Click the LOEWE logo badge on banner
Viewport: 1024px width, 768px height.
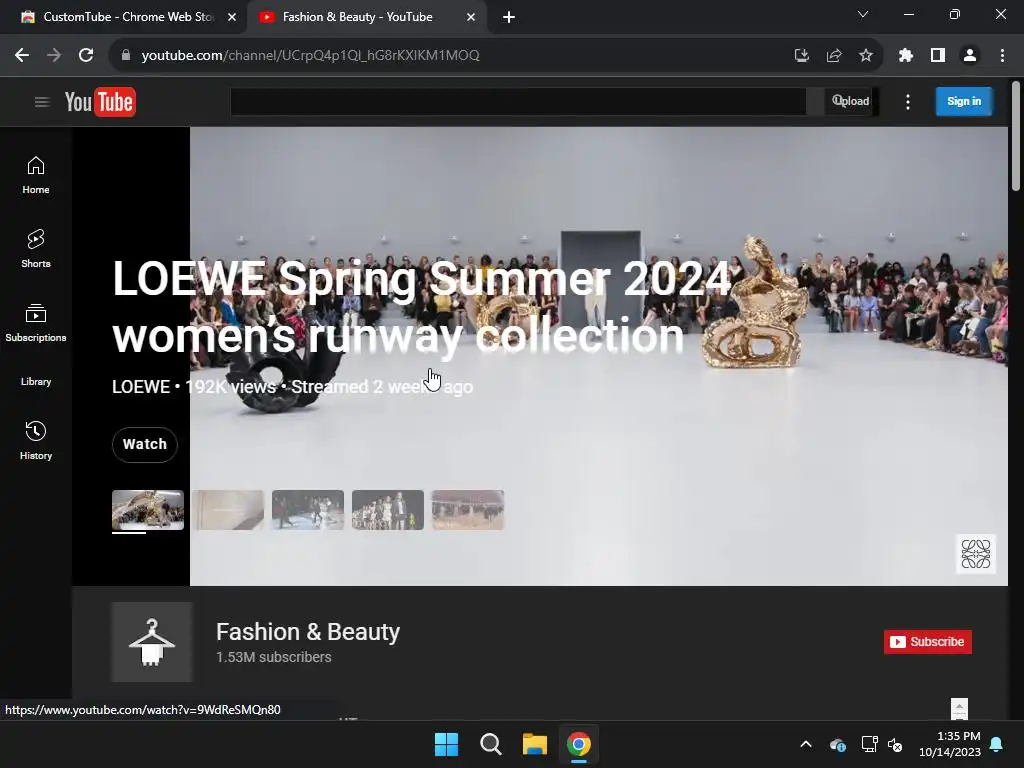point(976,554)
